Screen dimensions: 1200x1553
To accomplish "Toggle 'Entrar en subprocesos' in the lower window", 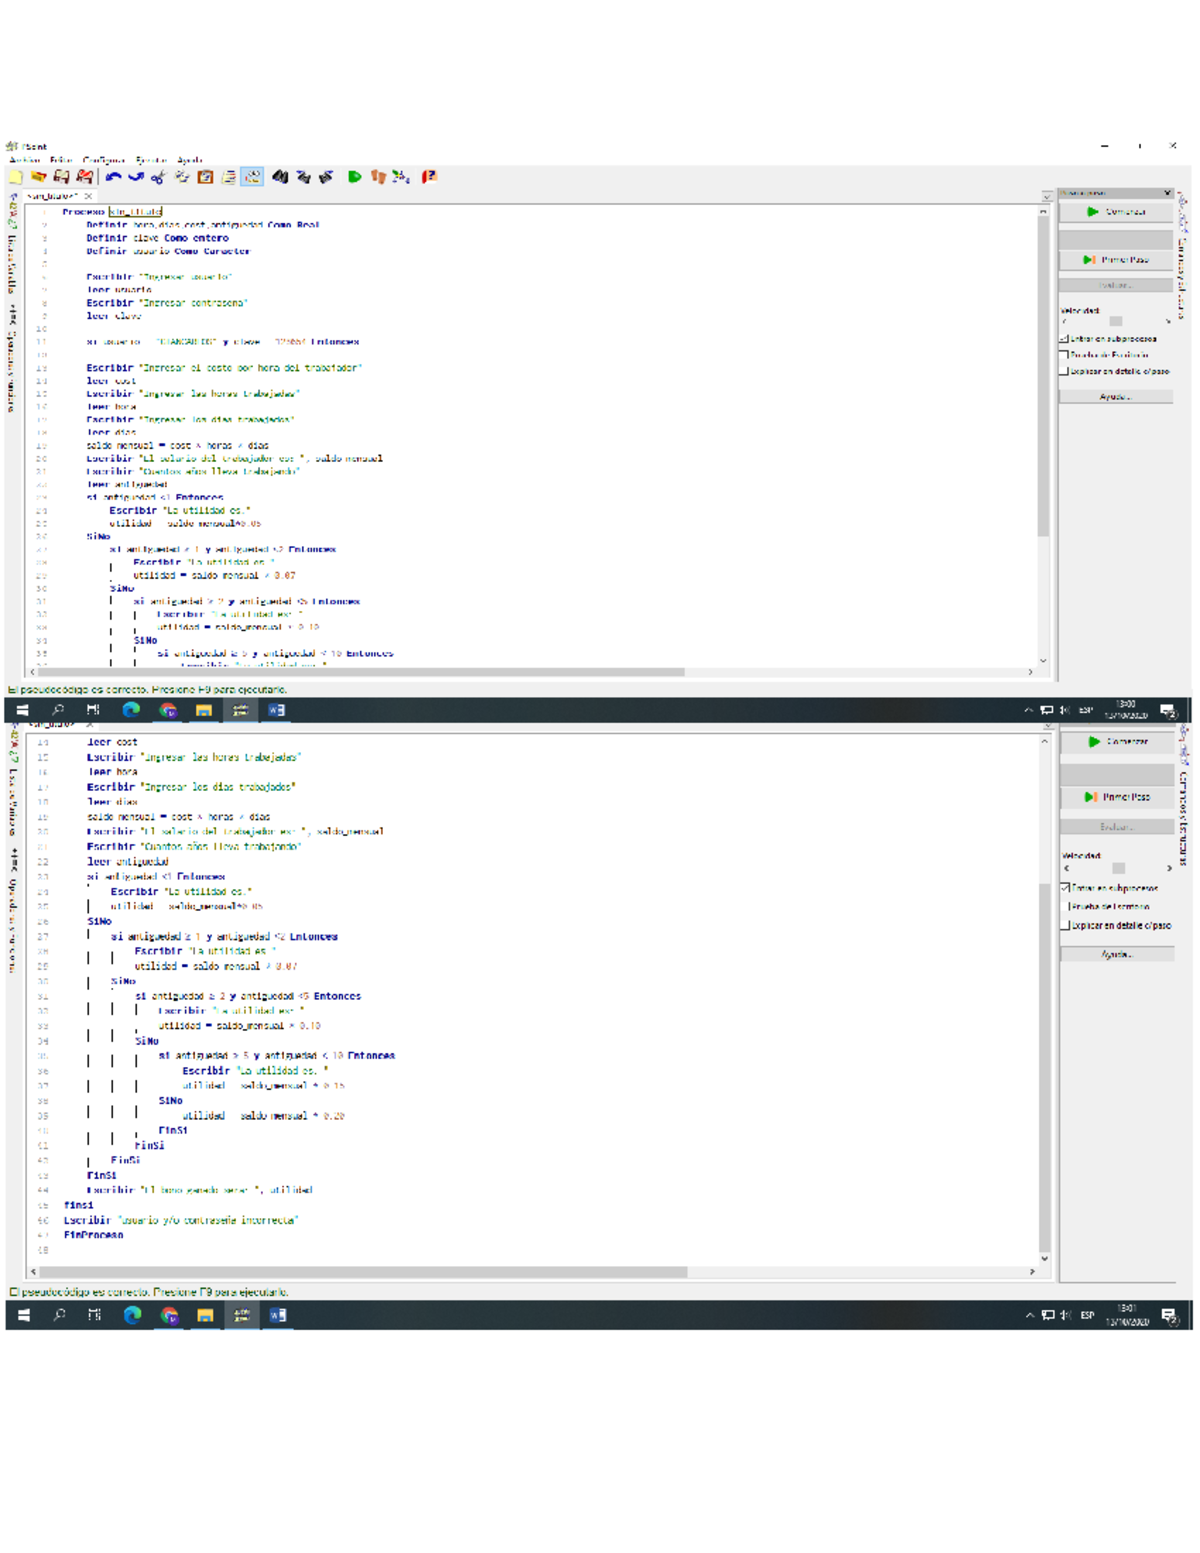I will [1066, 888].
